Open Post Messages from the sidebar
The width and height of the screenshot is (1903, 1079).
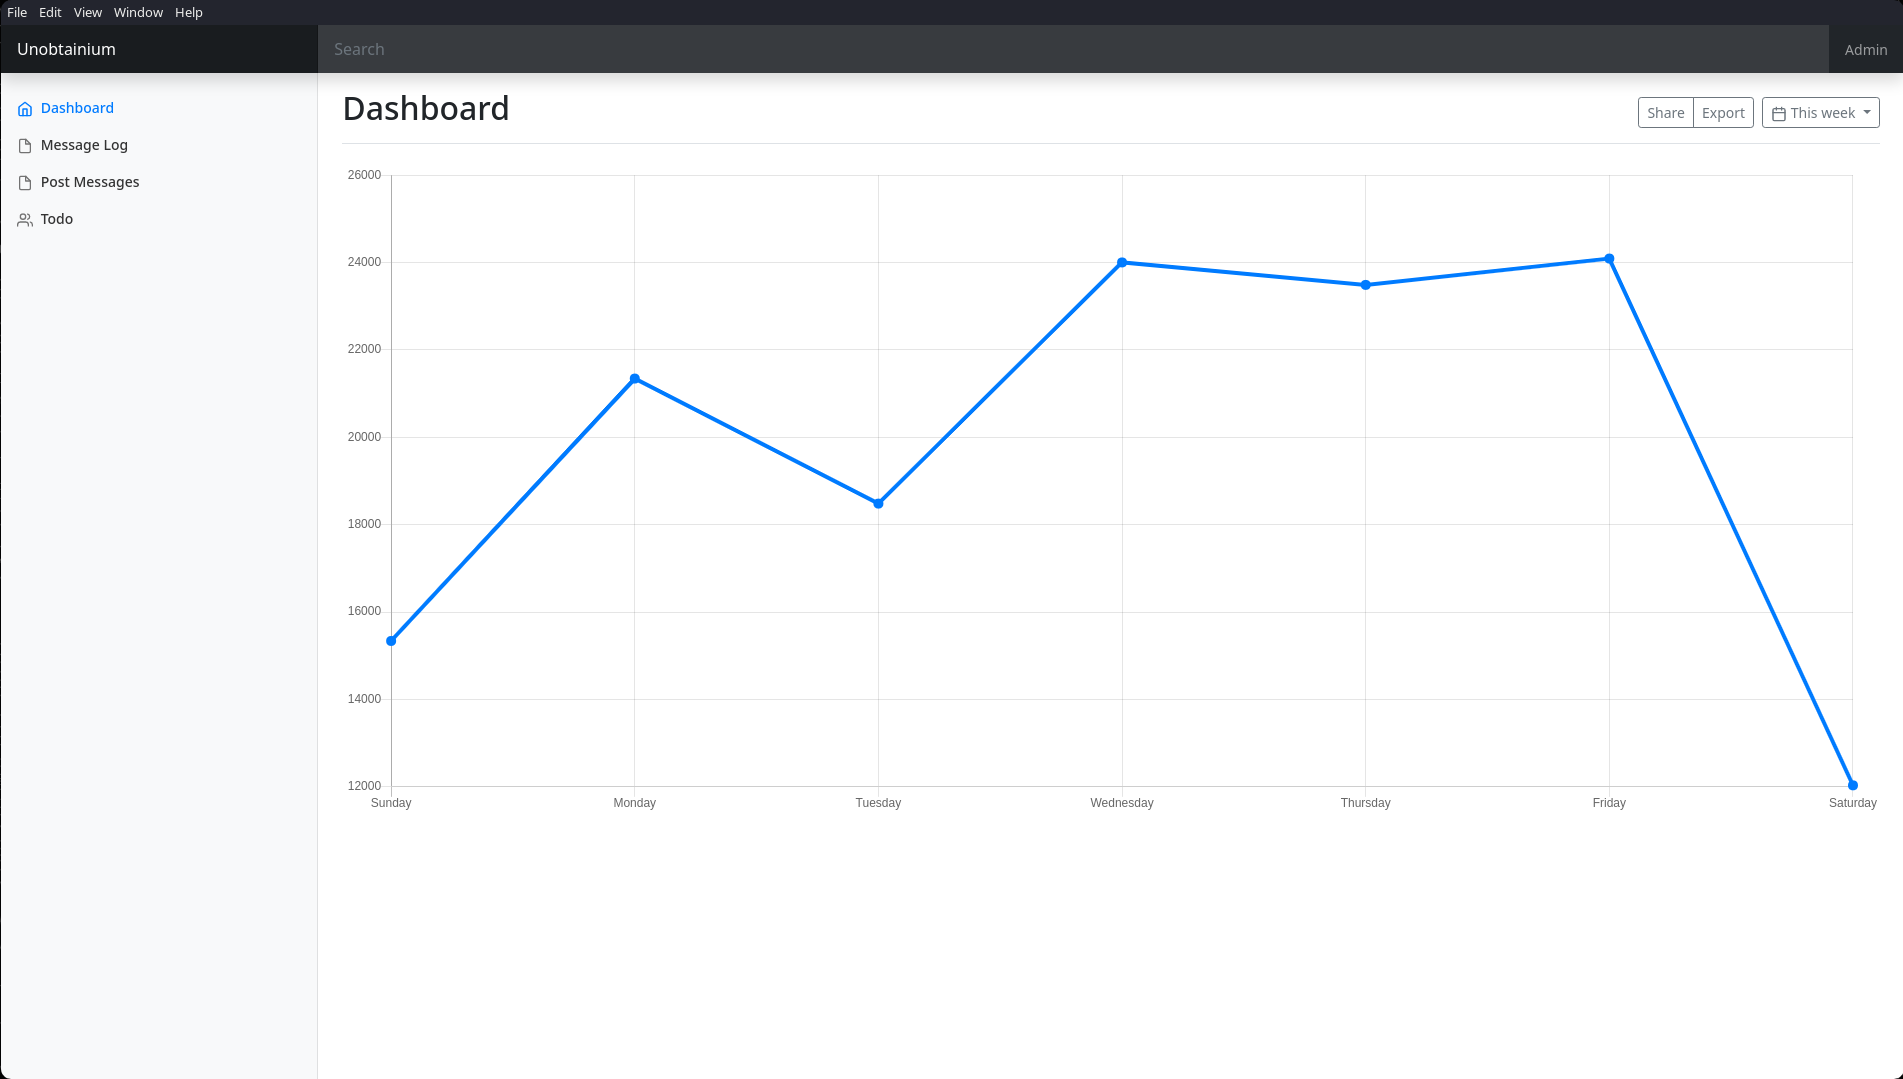coord(90,182)
